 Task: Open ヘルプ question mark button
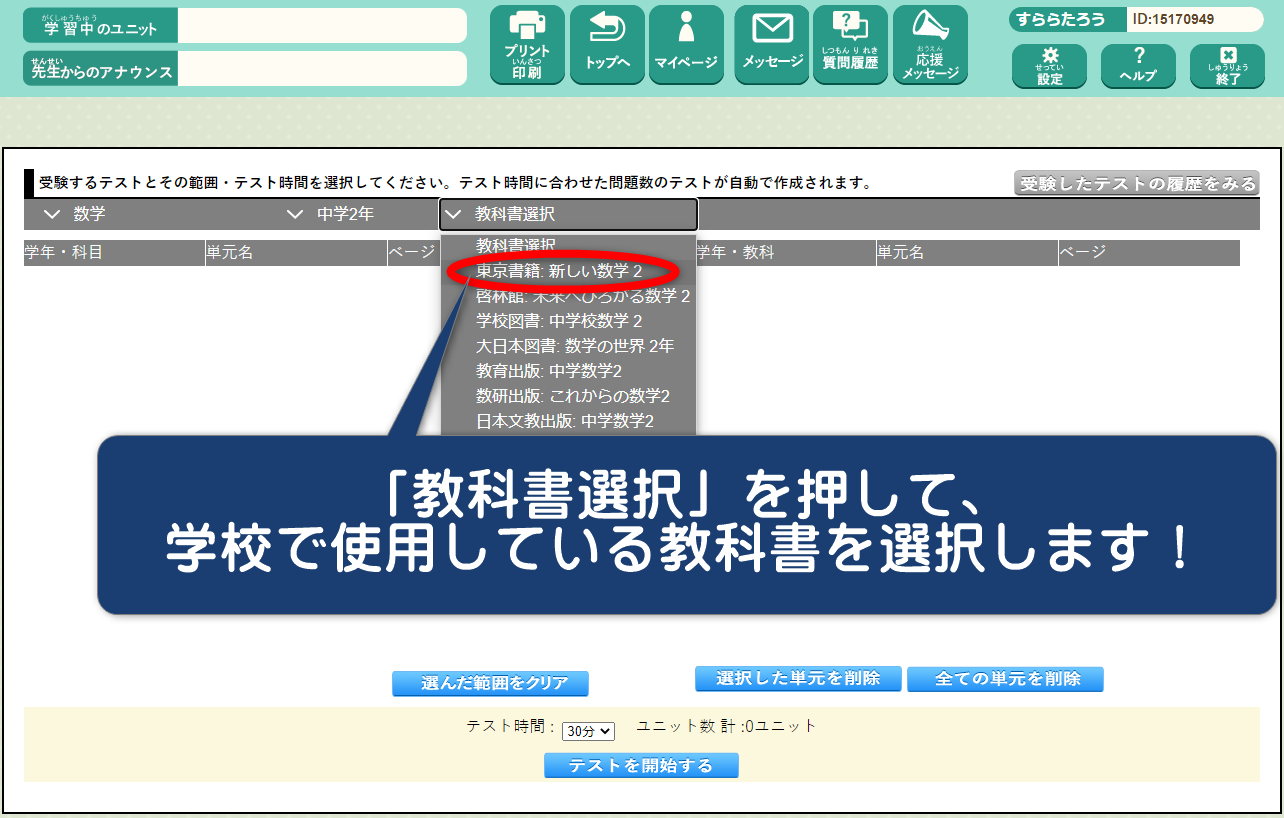click(x=1138, y=66)
